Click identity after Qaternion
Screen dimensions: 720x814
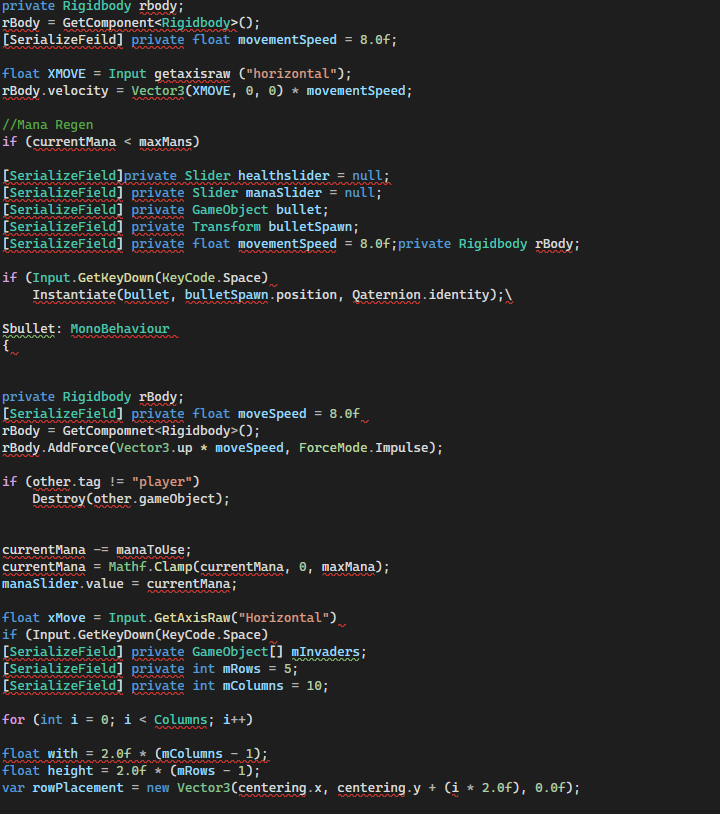coord(458,295)
